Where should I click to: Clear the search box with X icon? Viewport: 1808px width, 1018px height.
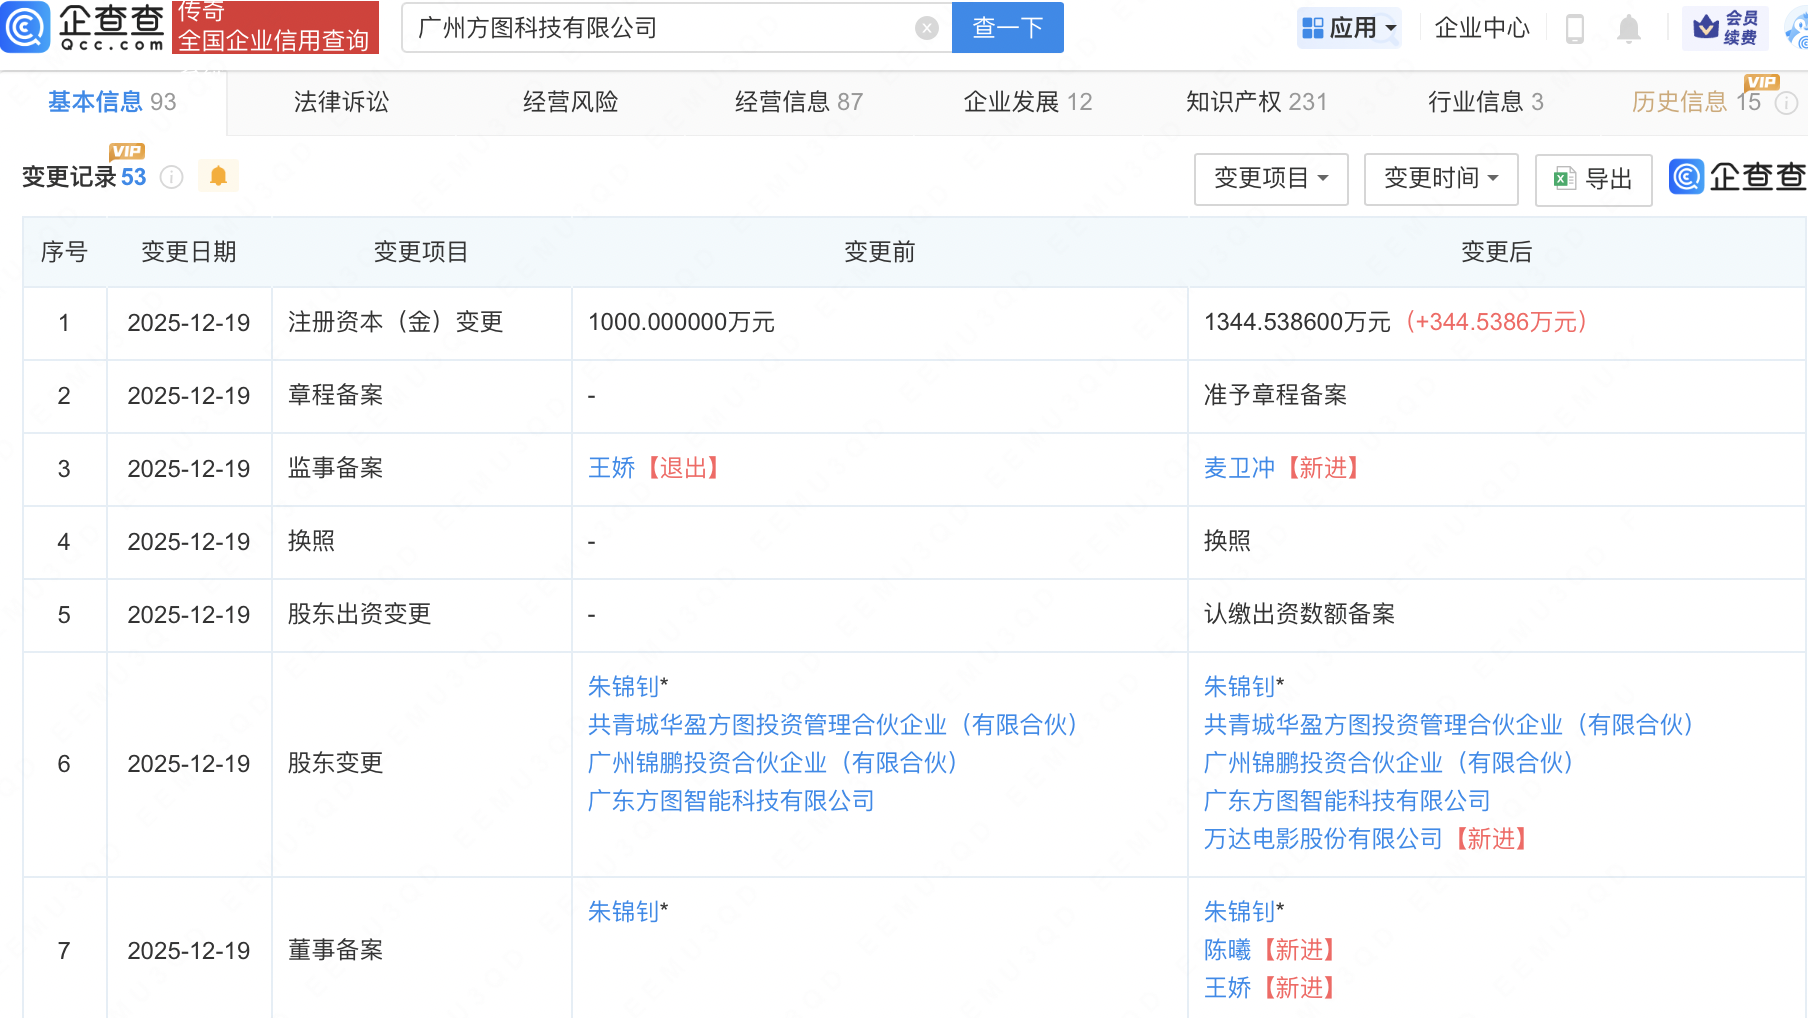click(x=926, y=28)
